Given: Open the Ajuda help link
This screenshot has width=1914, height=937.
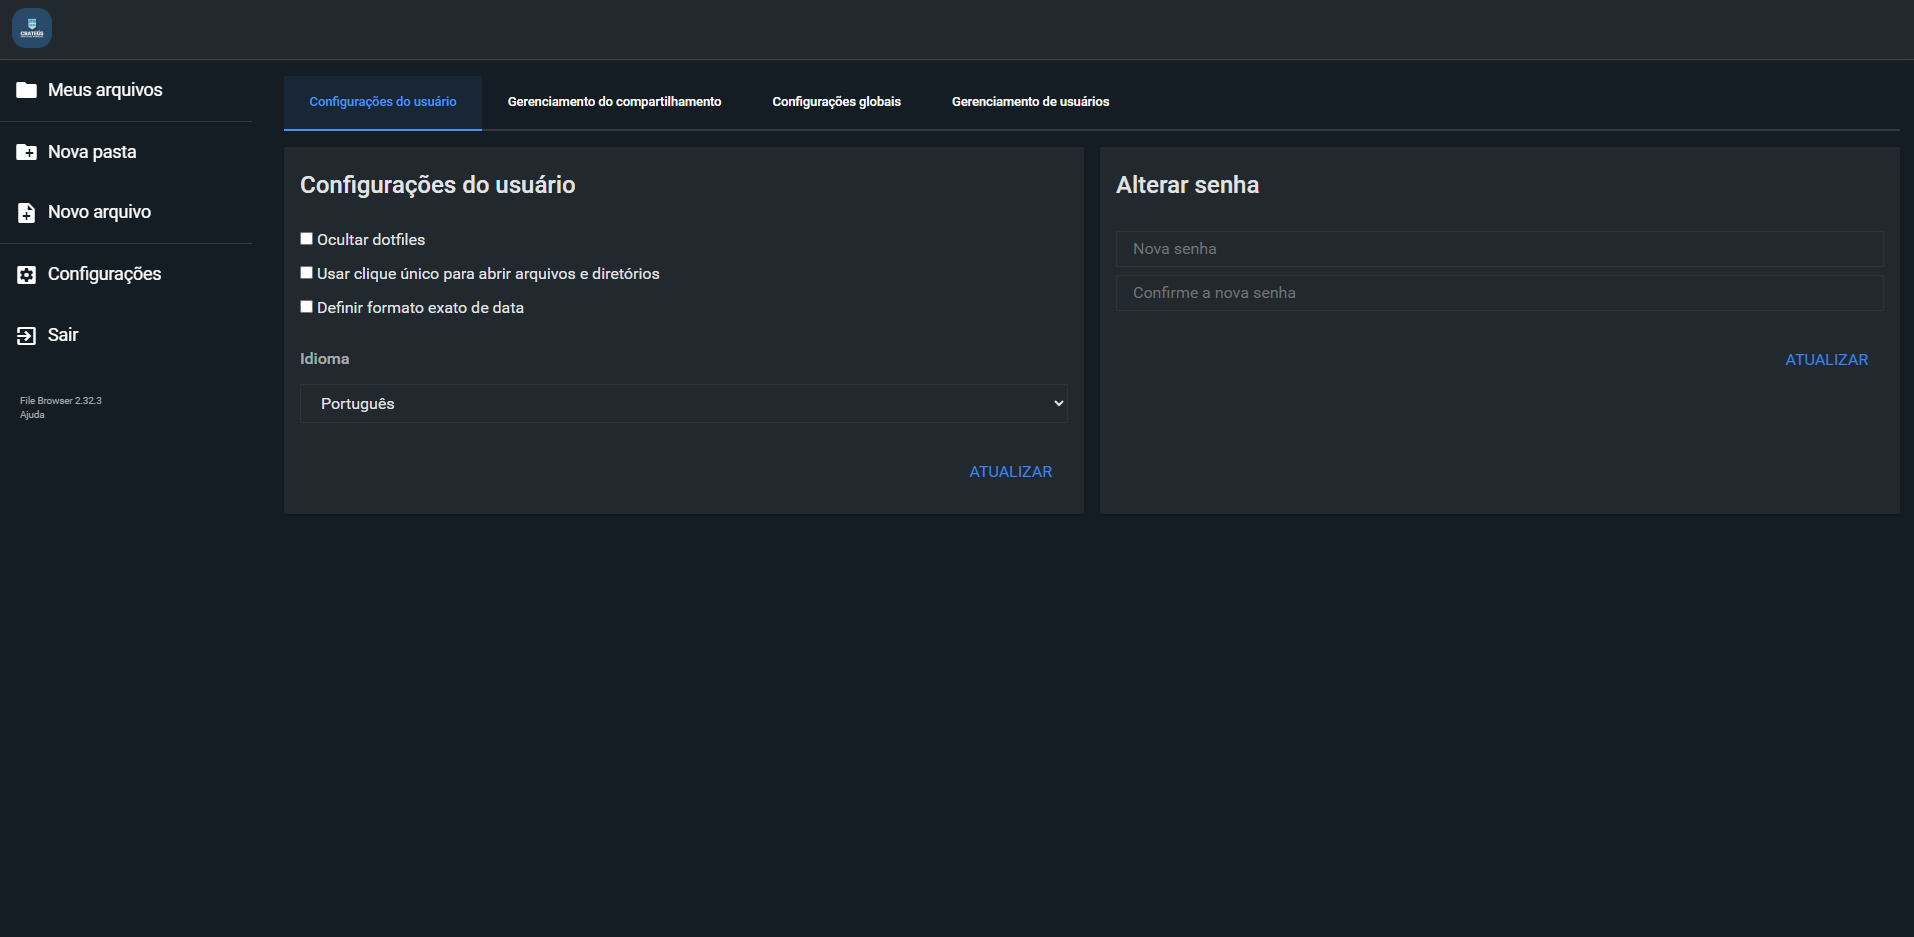Looking at the screenshot, I should point(31,414).
